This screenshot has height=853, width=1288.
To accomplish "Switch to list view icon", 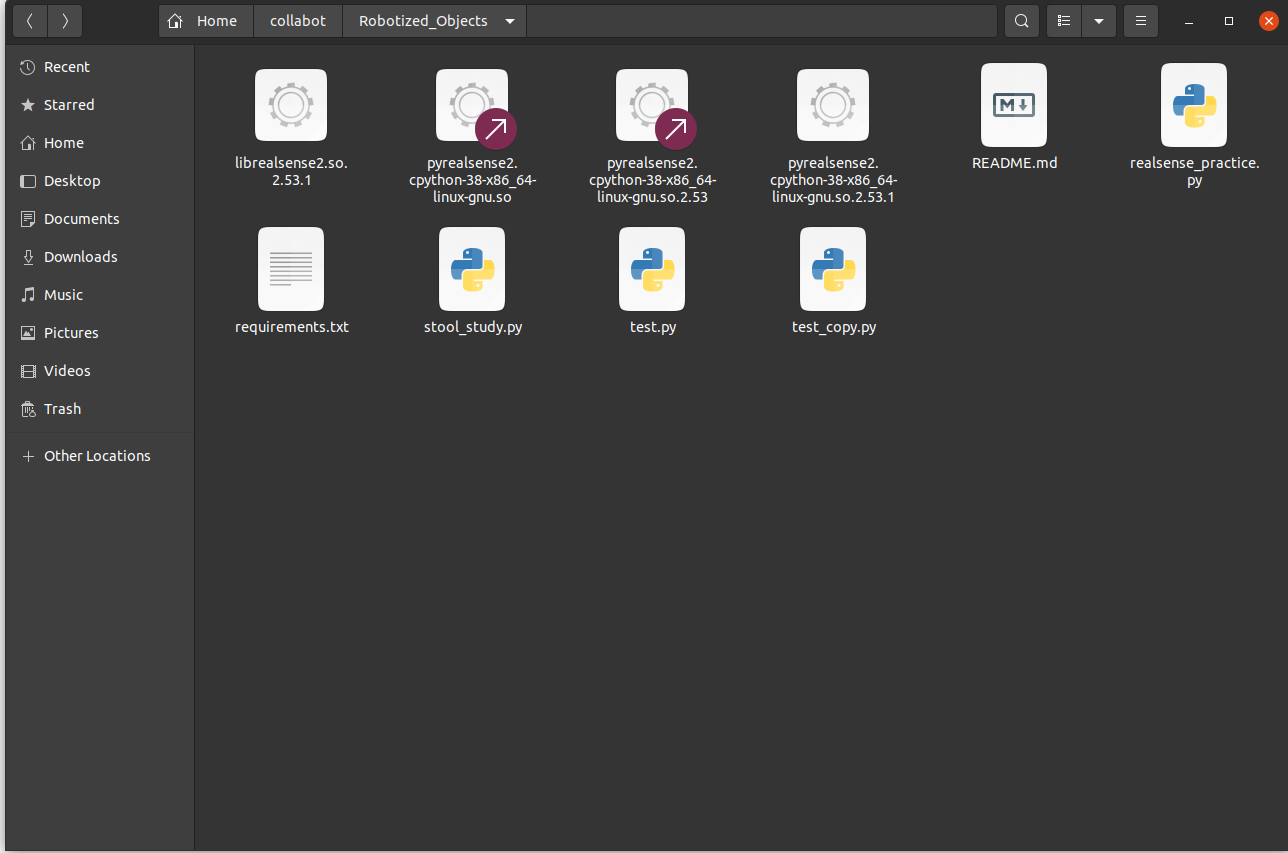I will click(1064, 21).
